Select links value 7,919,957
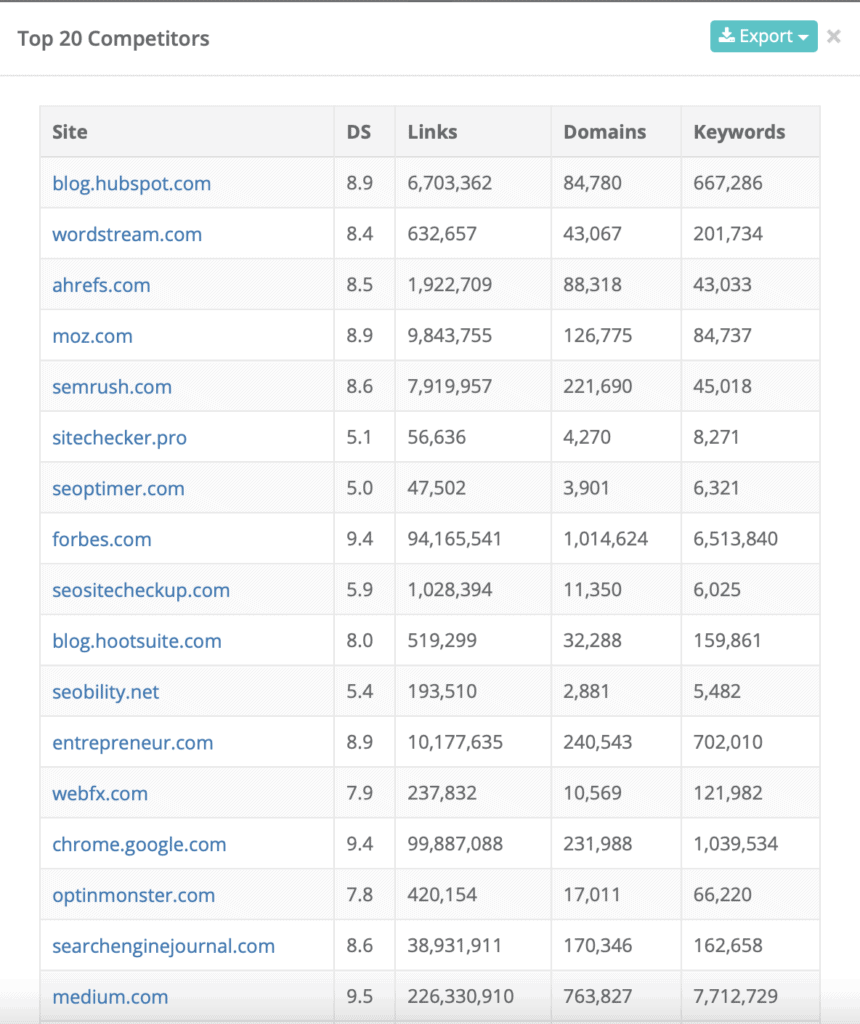Image resolution: width=860 pixels, height=1024 pixels. click(x=449, y=387)
